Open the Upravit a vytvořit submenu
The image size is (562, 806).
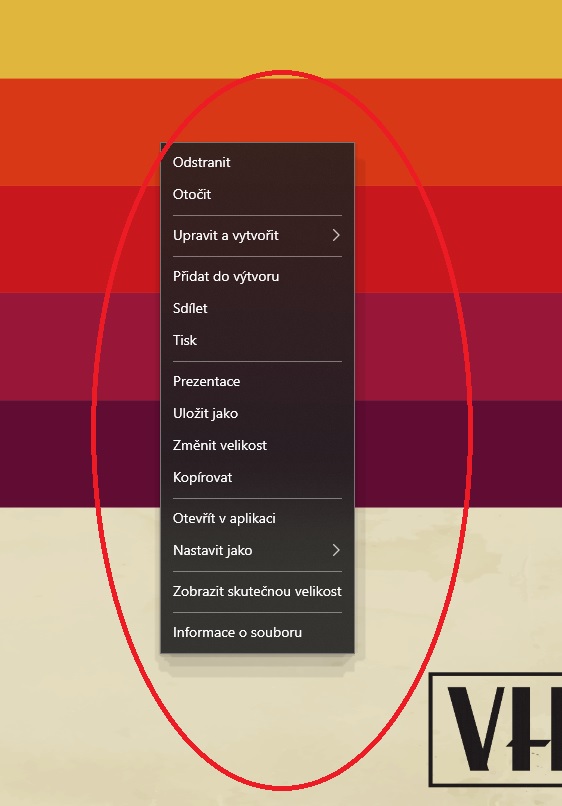click(257, 235)
